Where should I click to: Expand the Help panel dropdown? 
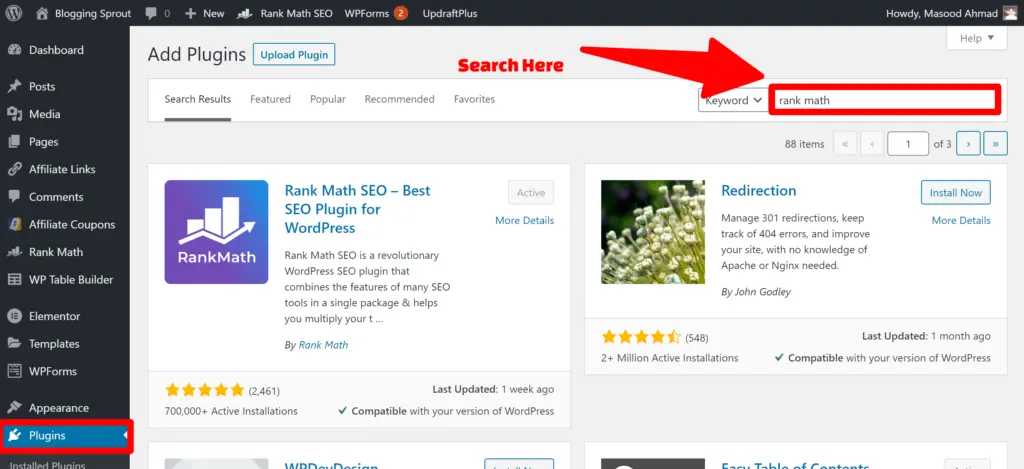977,39
